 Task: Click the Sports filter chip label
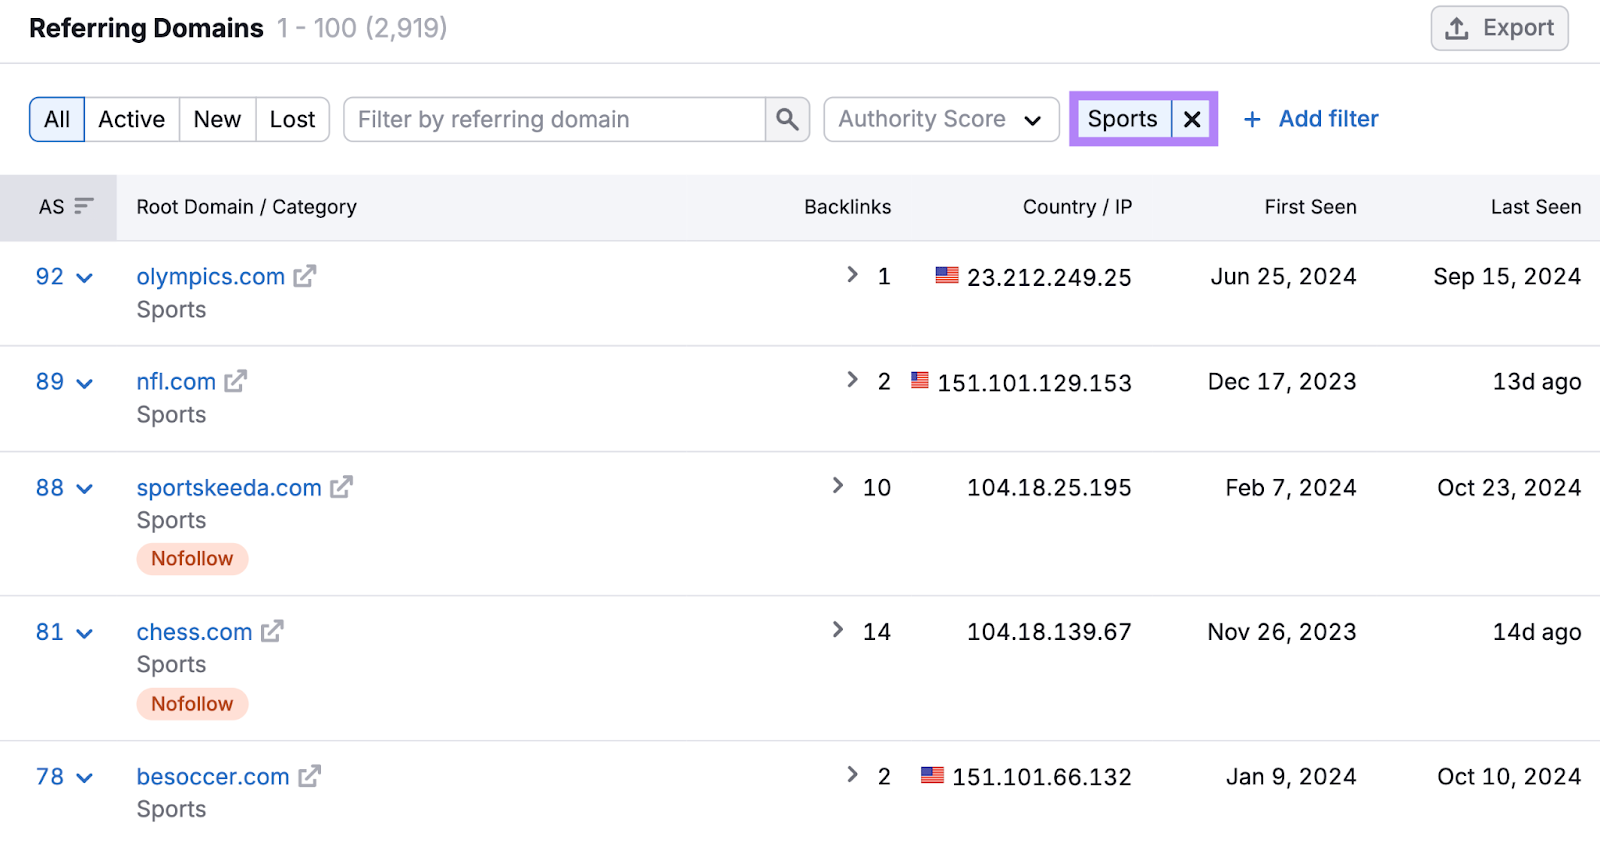[1122, 120]
